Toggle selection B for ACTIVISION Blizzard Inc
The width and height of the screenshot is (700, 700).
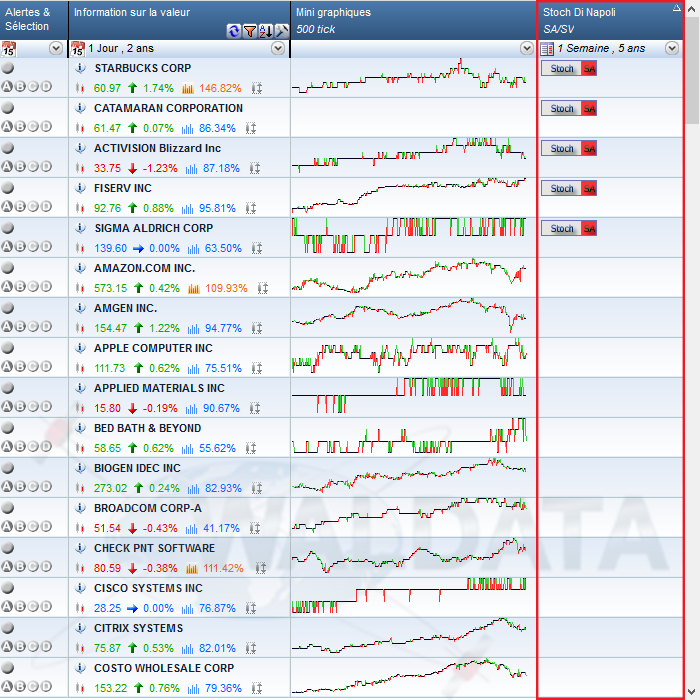coord(20,167)
